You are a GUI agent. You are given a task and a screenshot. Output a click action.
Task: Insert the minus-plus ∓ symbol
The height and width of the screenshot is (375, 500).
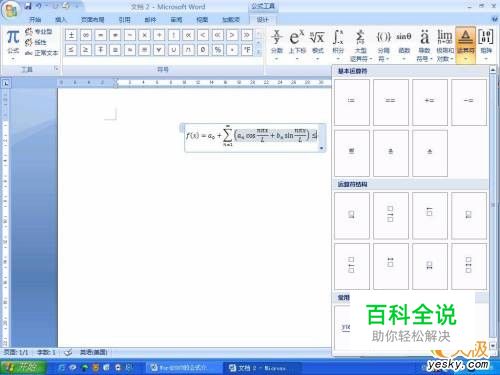100,50
